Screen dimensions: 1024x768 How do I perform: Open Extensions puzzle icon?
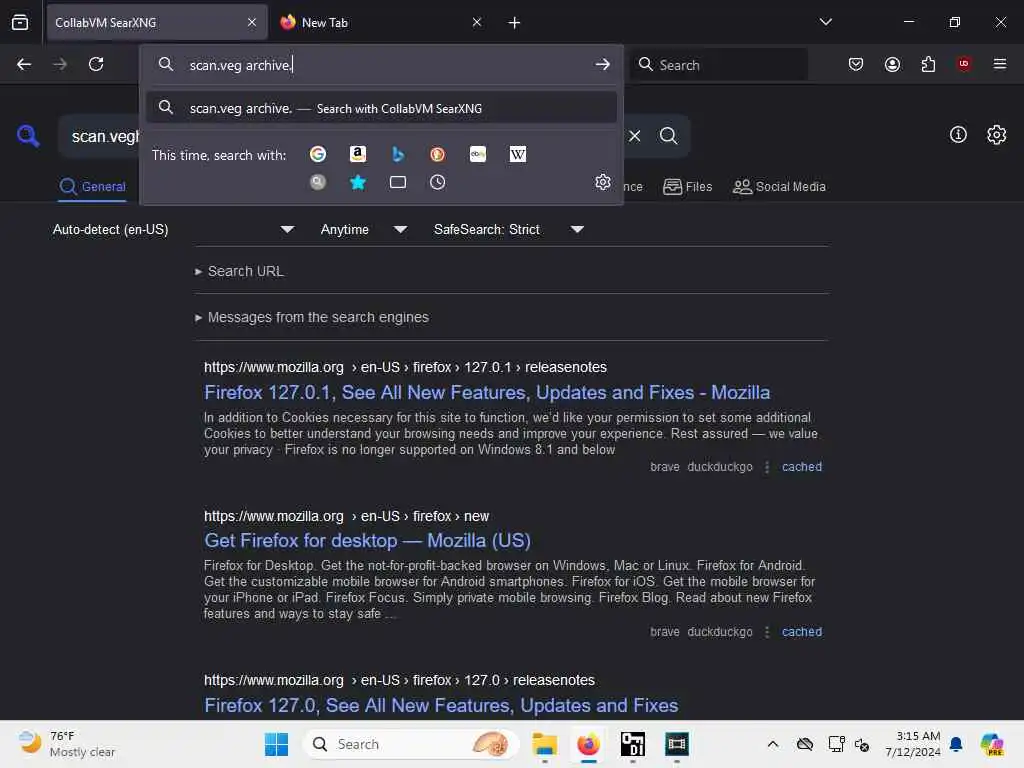[928, 64]
